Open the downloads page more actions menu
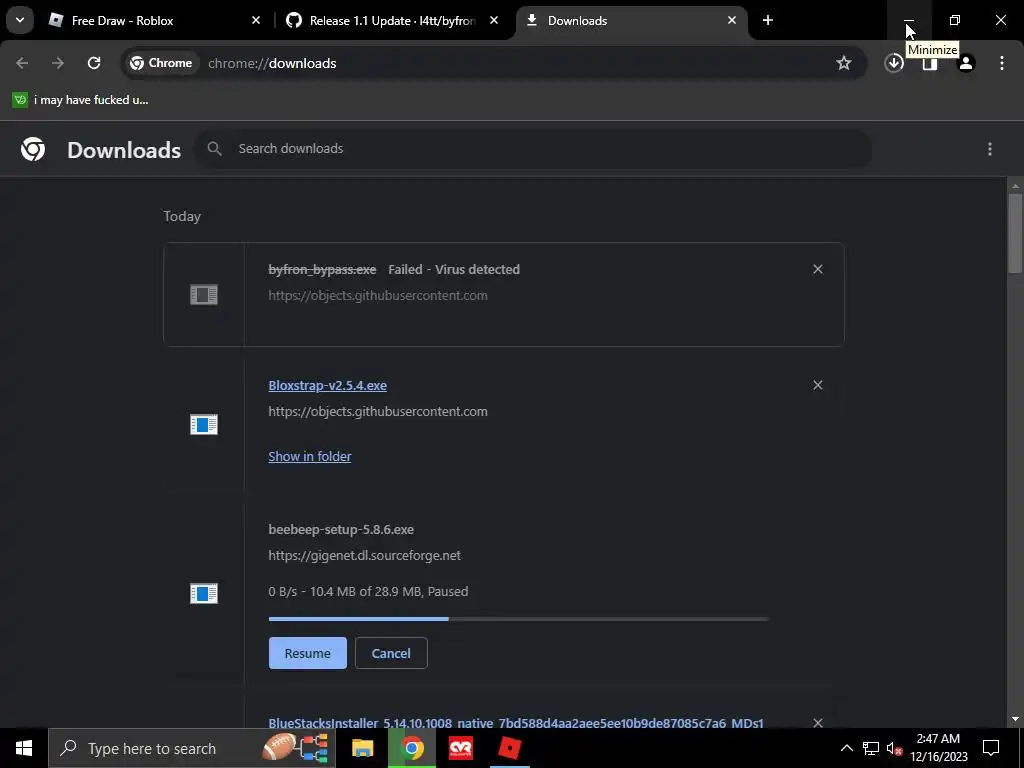Image resolution: width=1024 pixels, height=768 pixels. (x=990, y=149)
